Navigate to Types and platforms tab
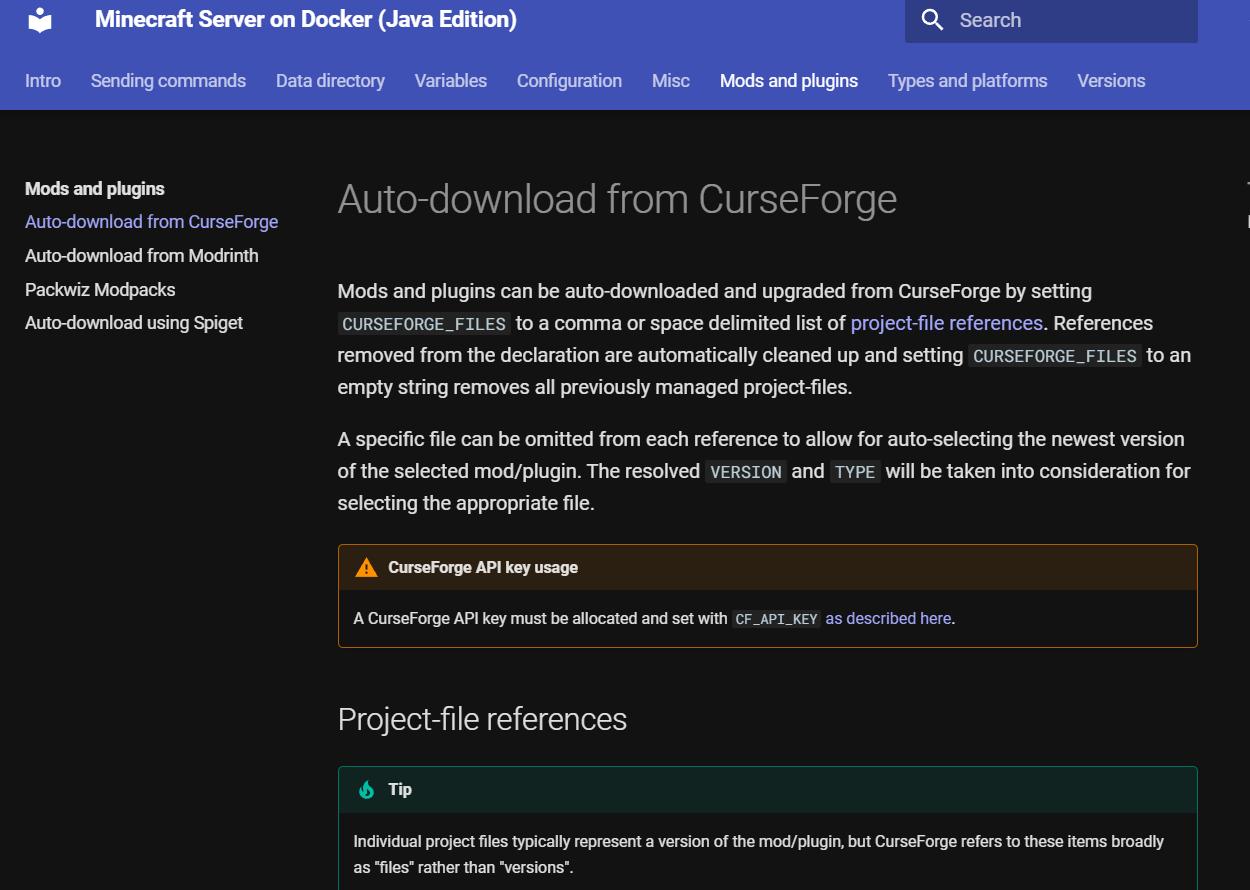 967,81
